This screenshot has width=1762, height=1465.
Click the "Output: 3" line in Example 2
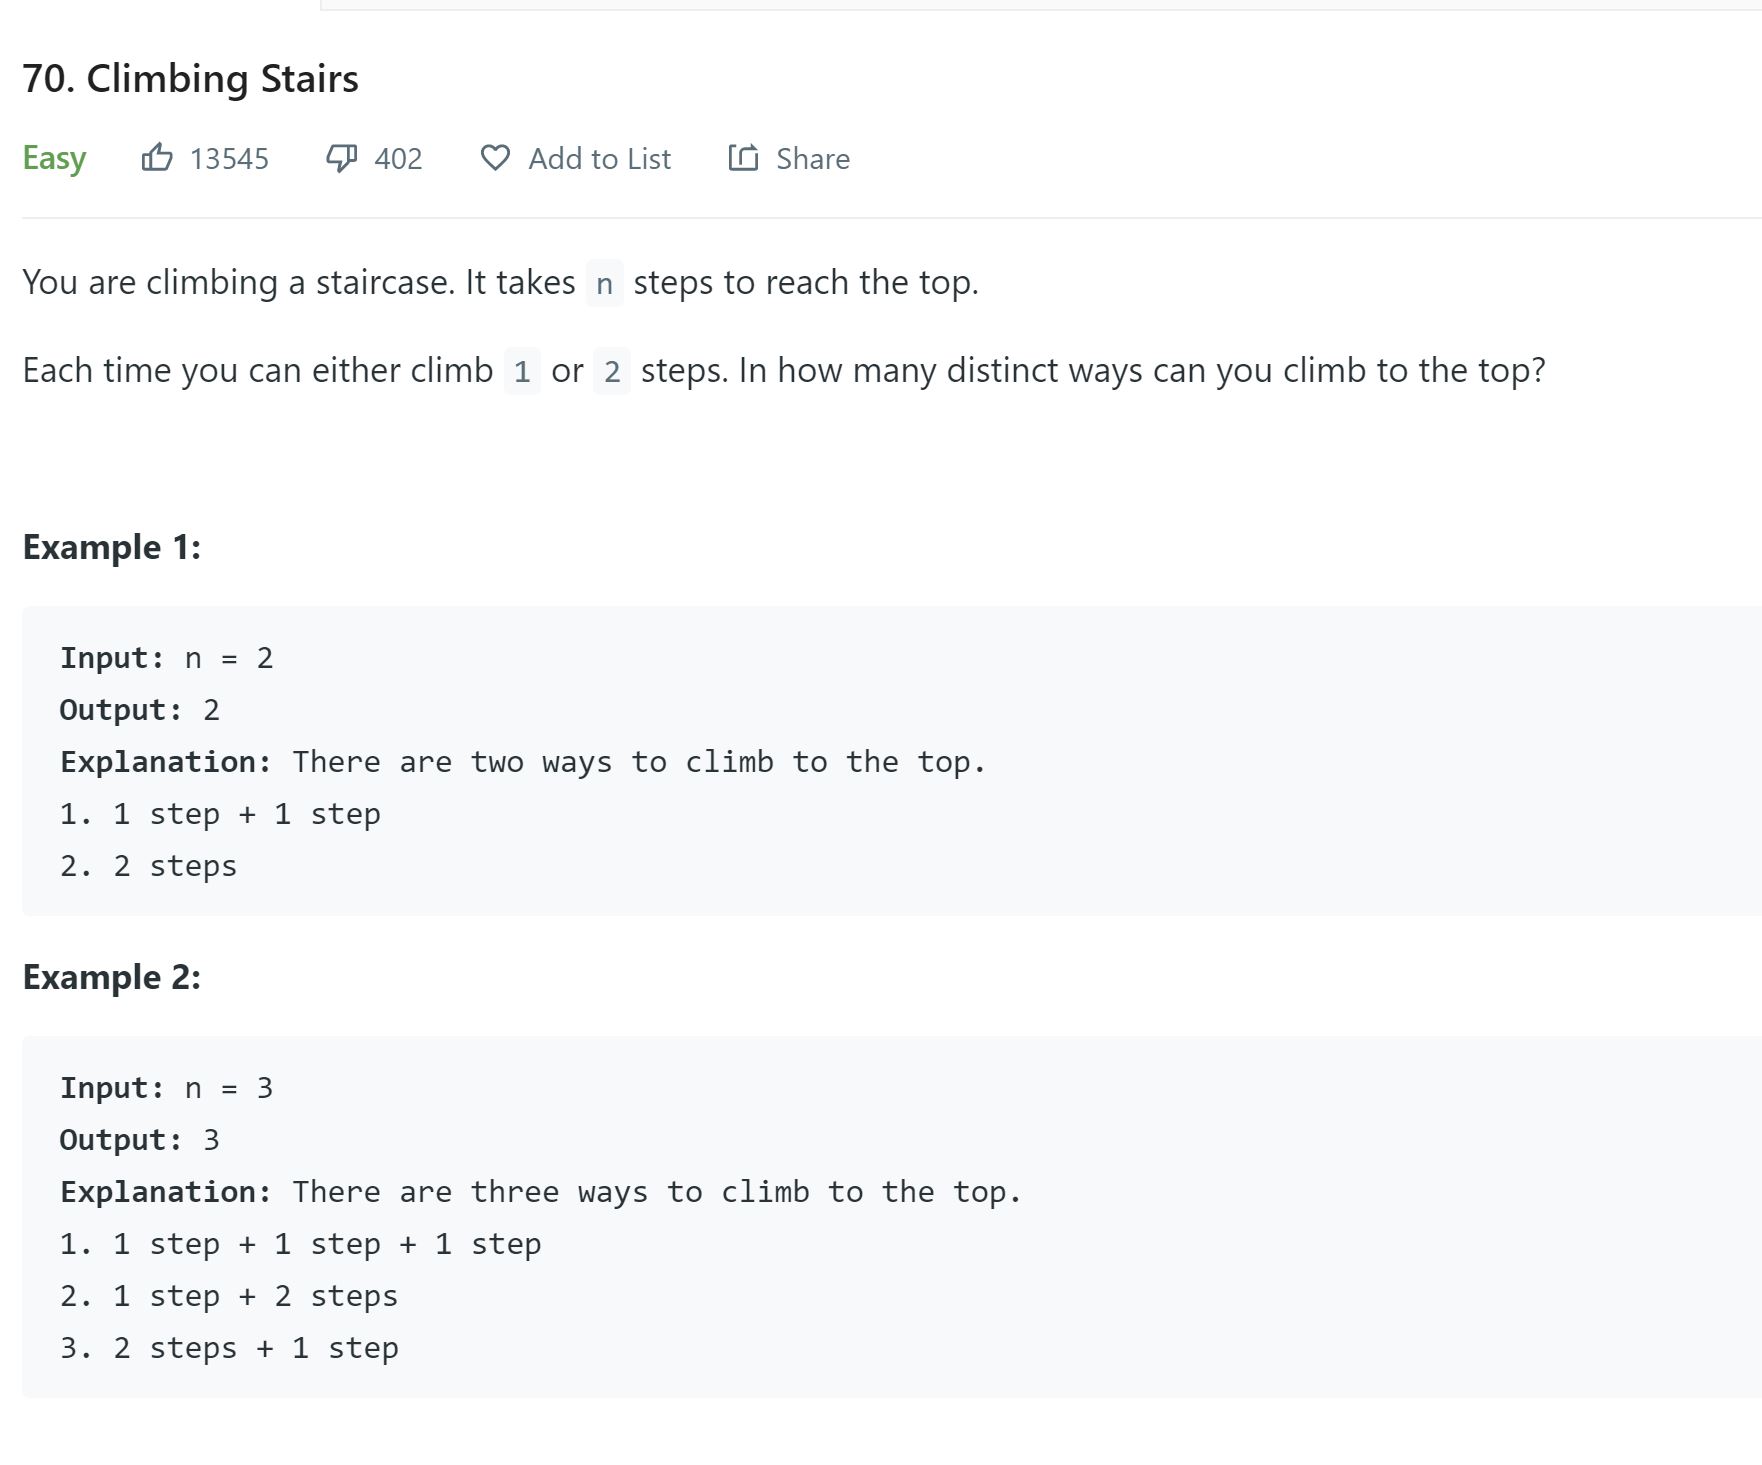[x=139, y=1140]
